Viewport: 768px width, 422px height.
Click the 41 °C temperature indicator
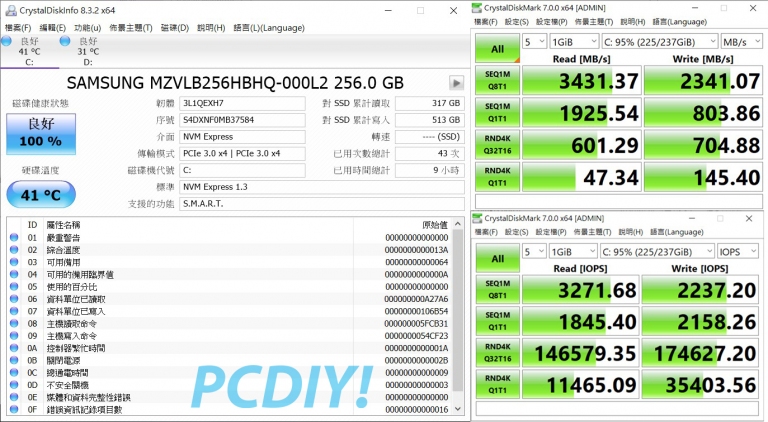41,194
